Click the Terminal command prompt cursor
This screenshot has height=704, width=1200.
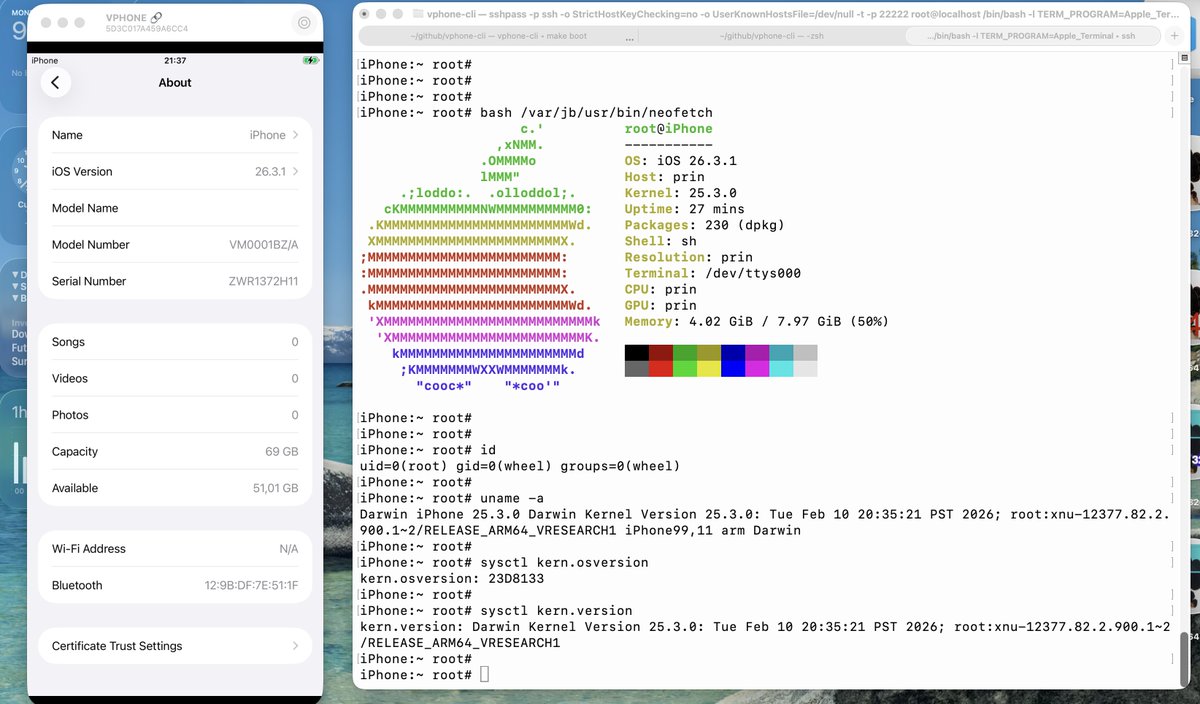tap(484, 675)
